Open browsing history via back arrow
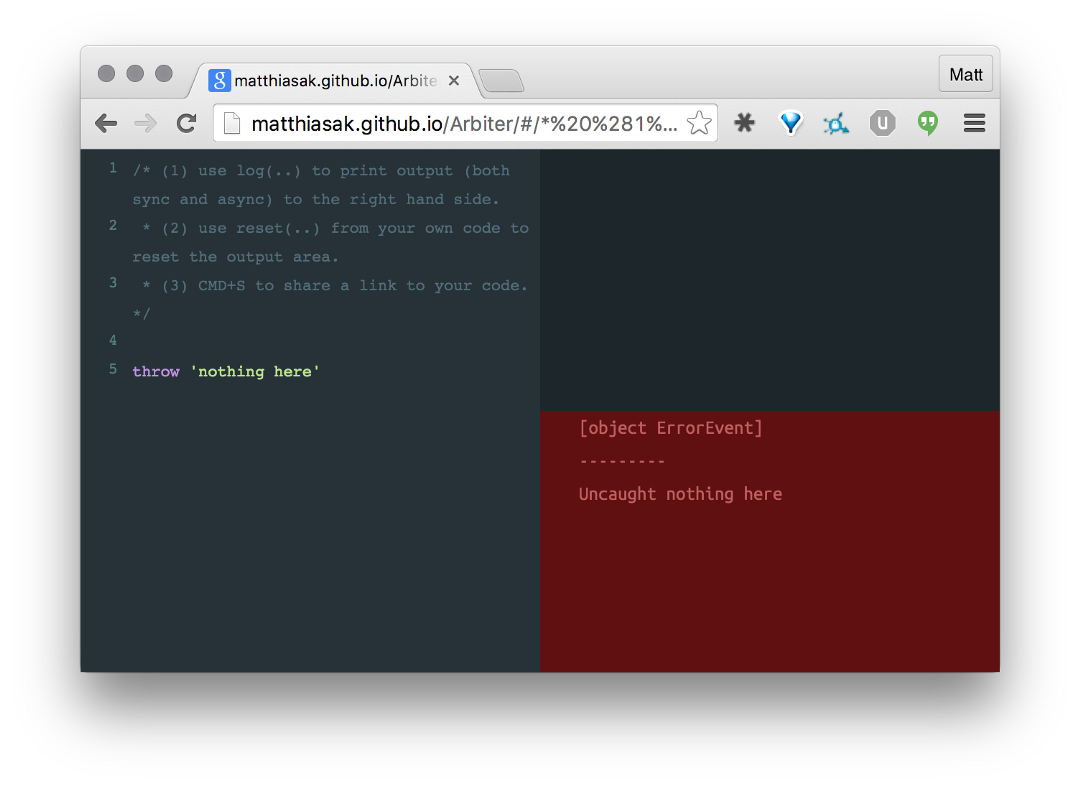The height and width of the screenshot is (787, 1080). (106, 122)
